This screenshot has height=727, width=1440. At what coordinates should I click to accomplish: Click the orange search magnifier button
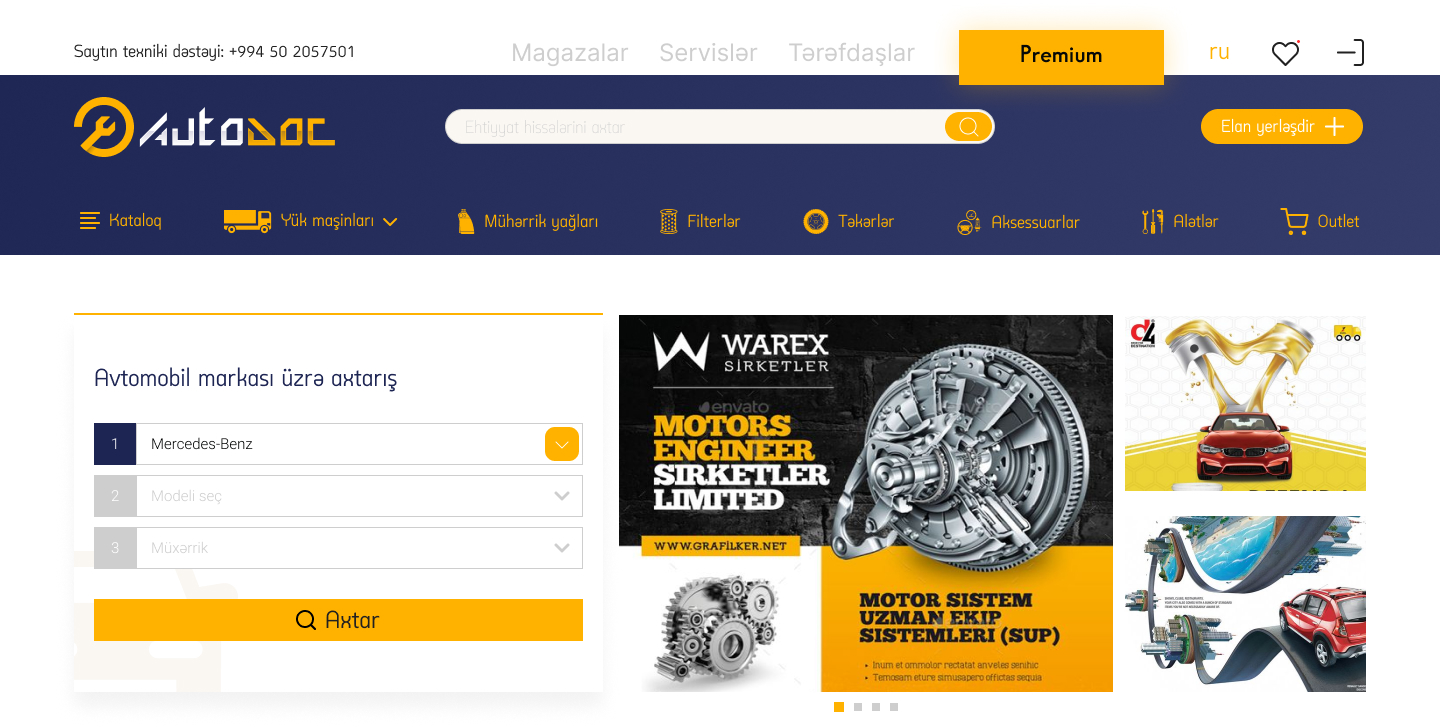pos(968,127)
